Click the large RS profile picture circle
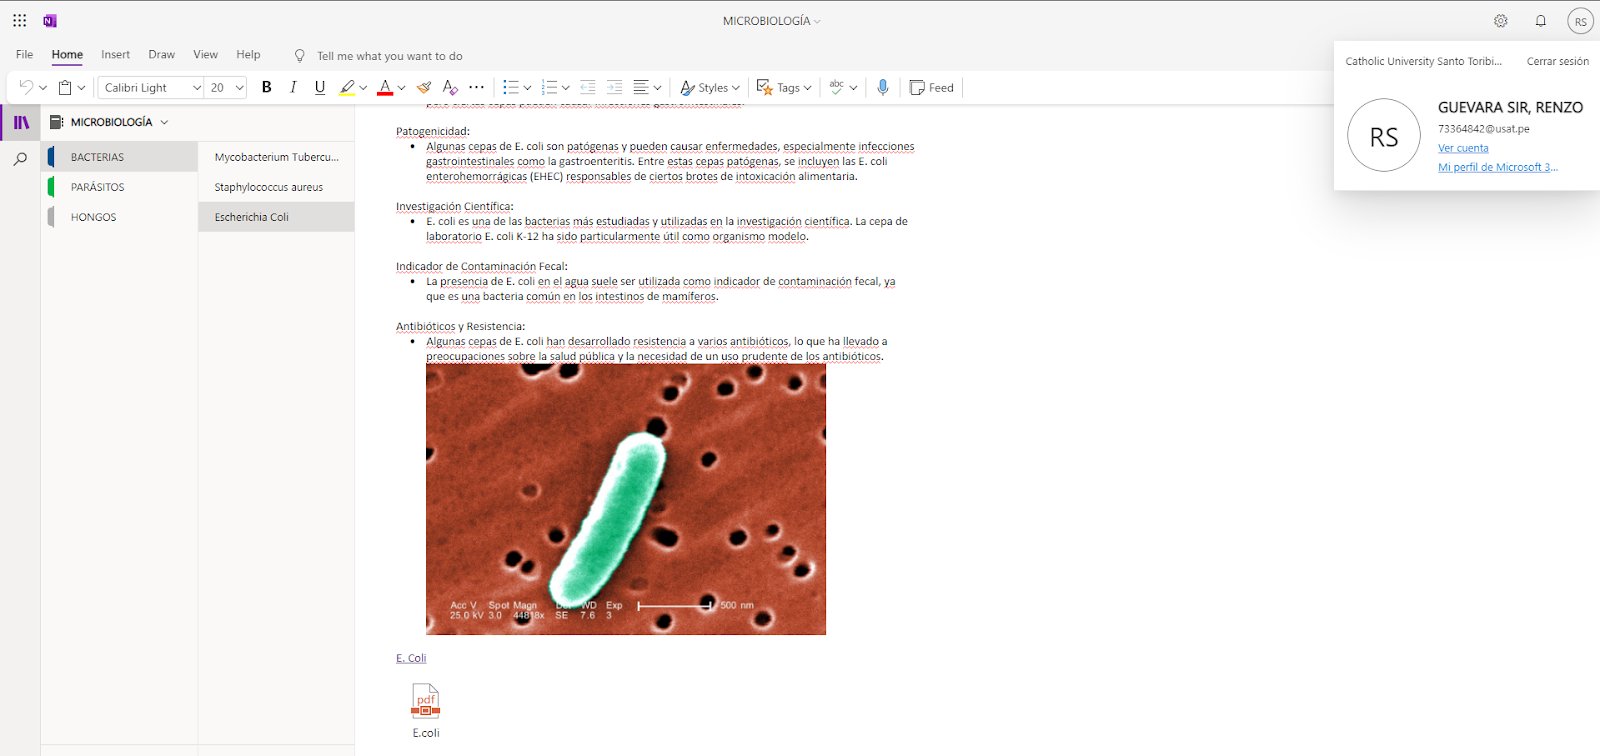Image resolution: width=1600 pixels, height=756 pixels. (x=1384, y=135)
